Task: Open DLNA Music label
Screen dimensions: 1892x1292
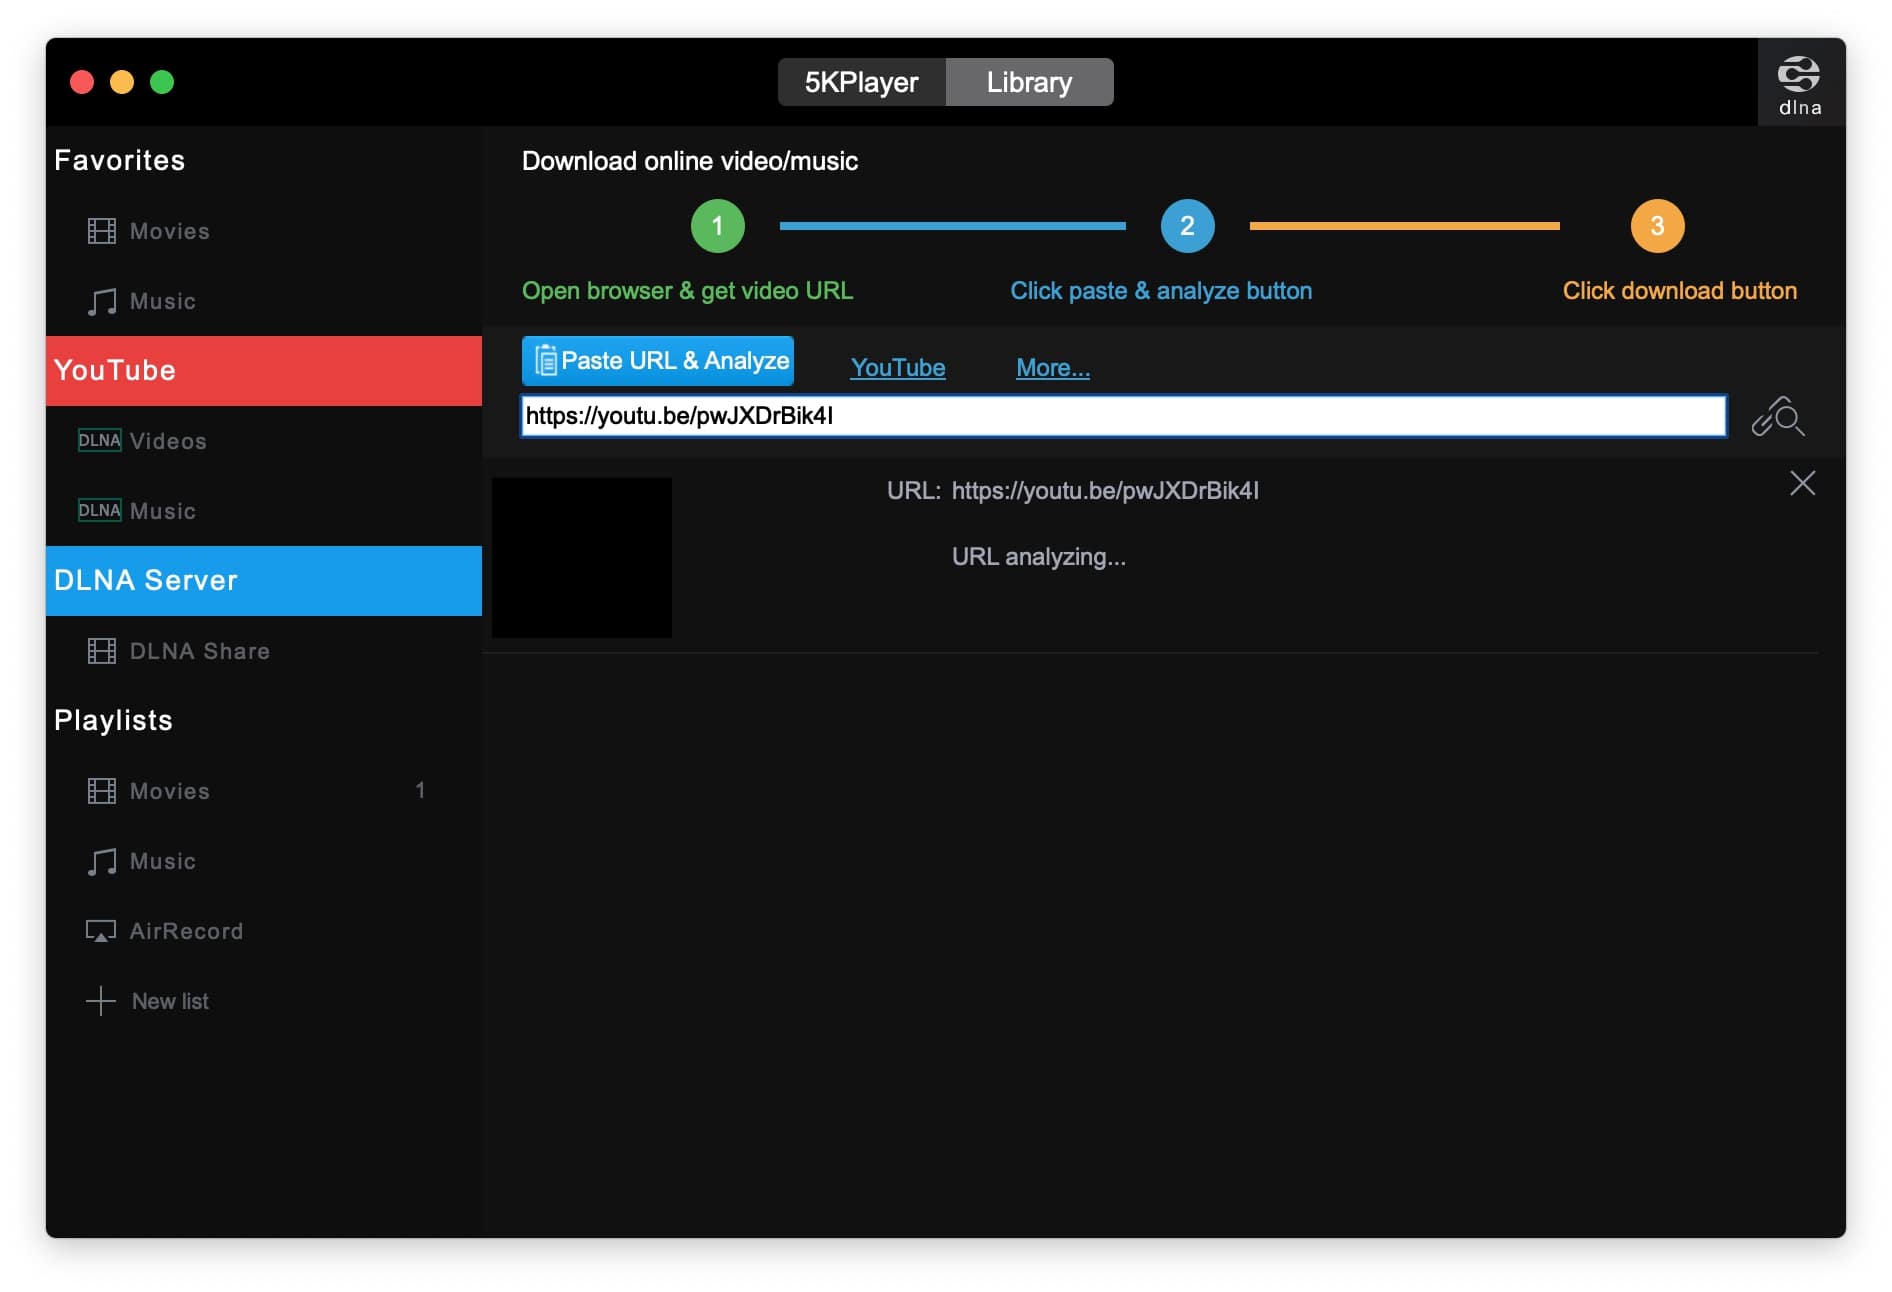Action: (163, 511)
